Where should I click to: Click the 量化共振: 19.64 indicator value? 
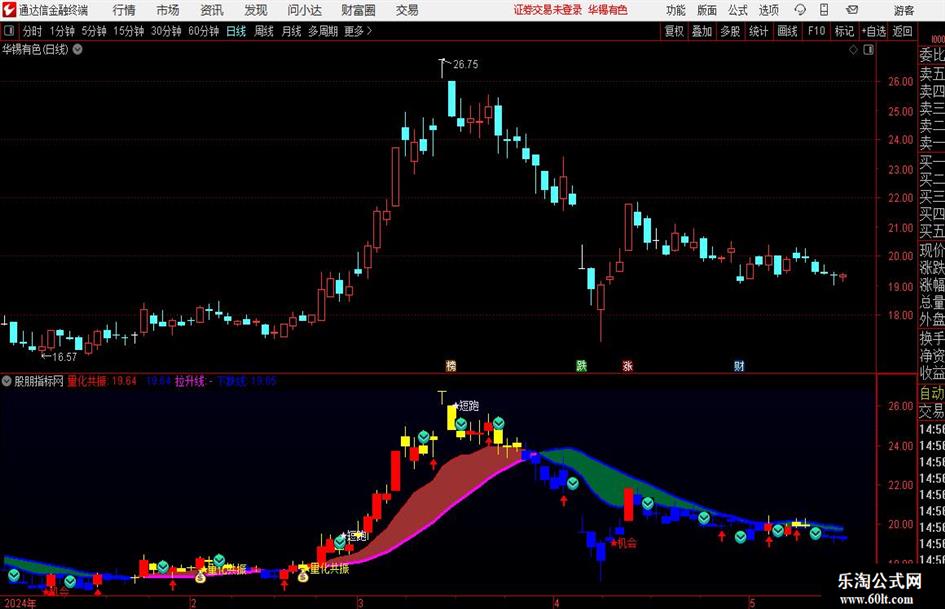102,381
